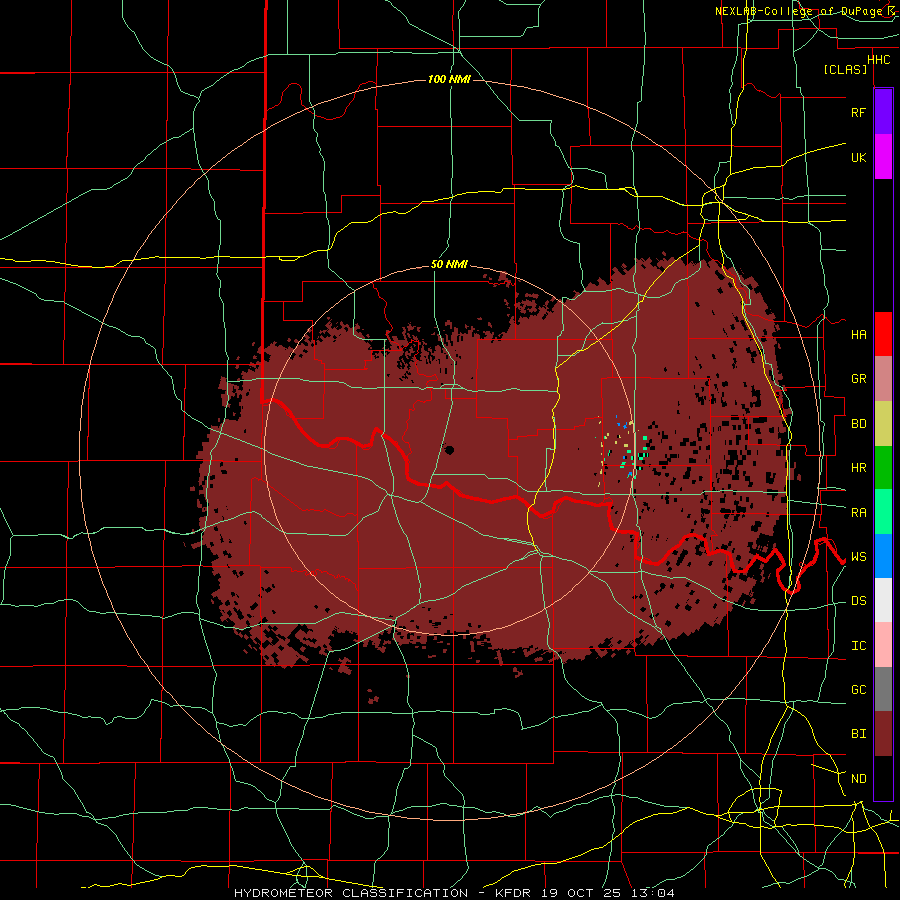
Task: Pick the HR green legend swatch
Action: (883, 467)
